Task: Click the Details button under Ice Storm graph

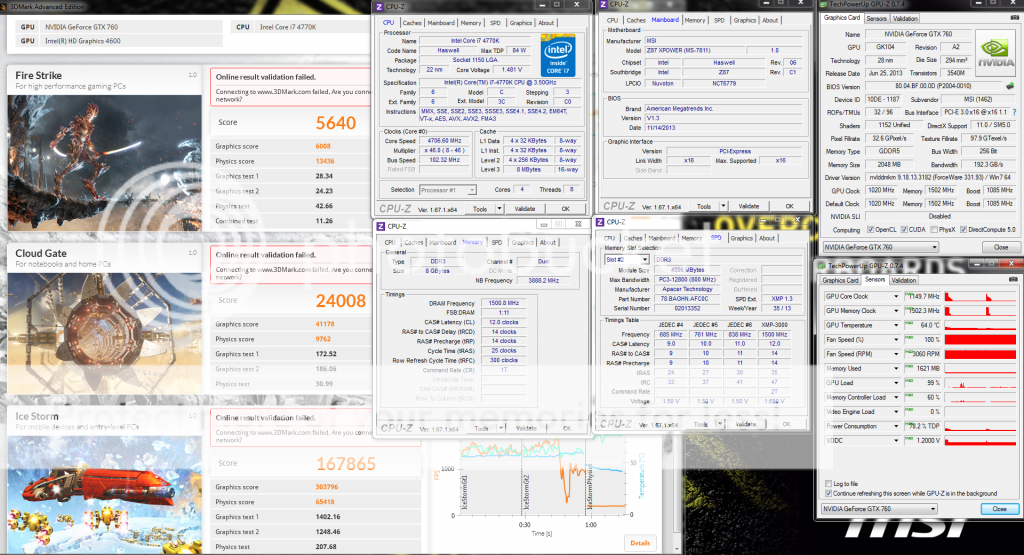Action: tap(639, 543)
